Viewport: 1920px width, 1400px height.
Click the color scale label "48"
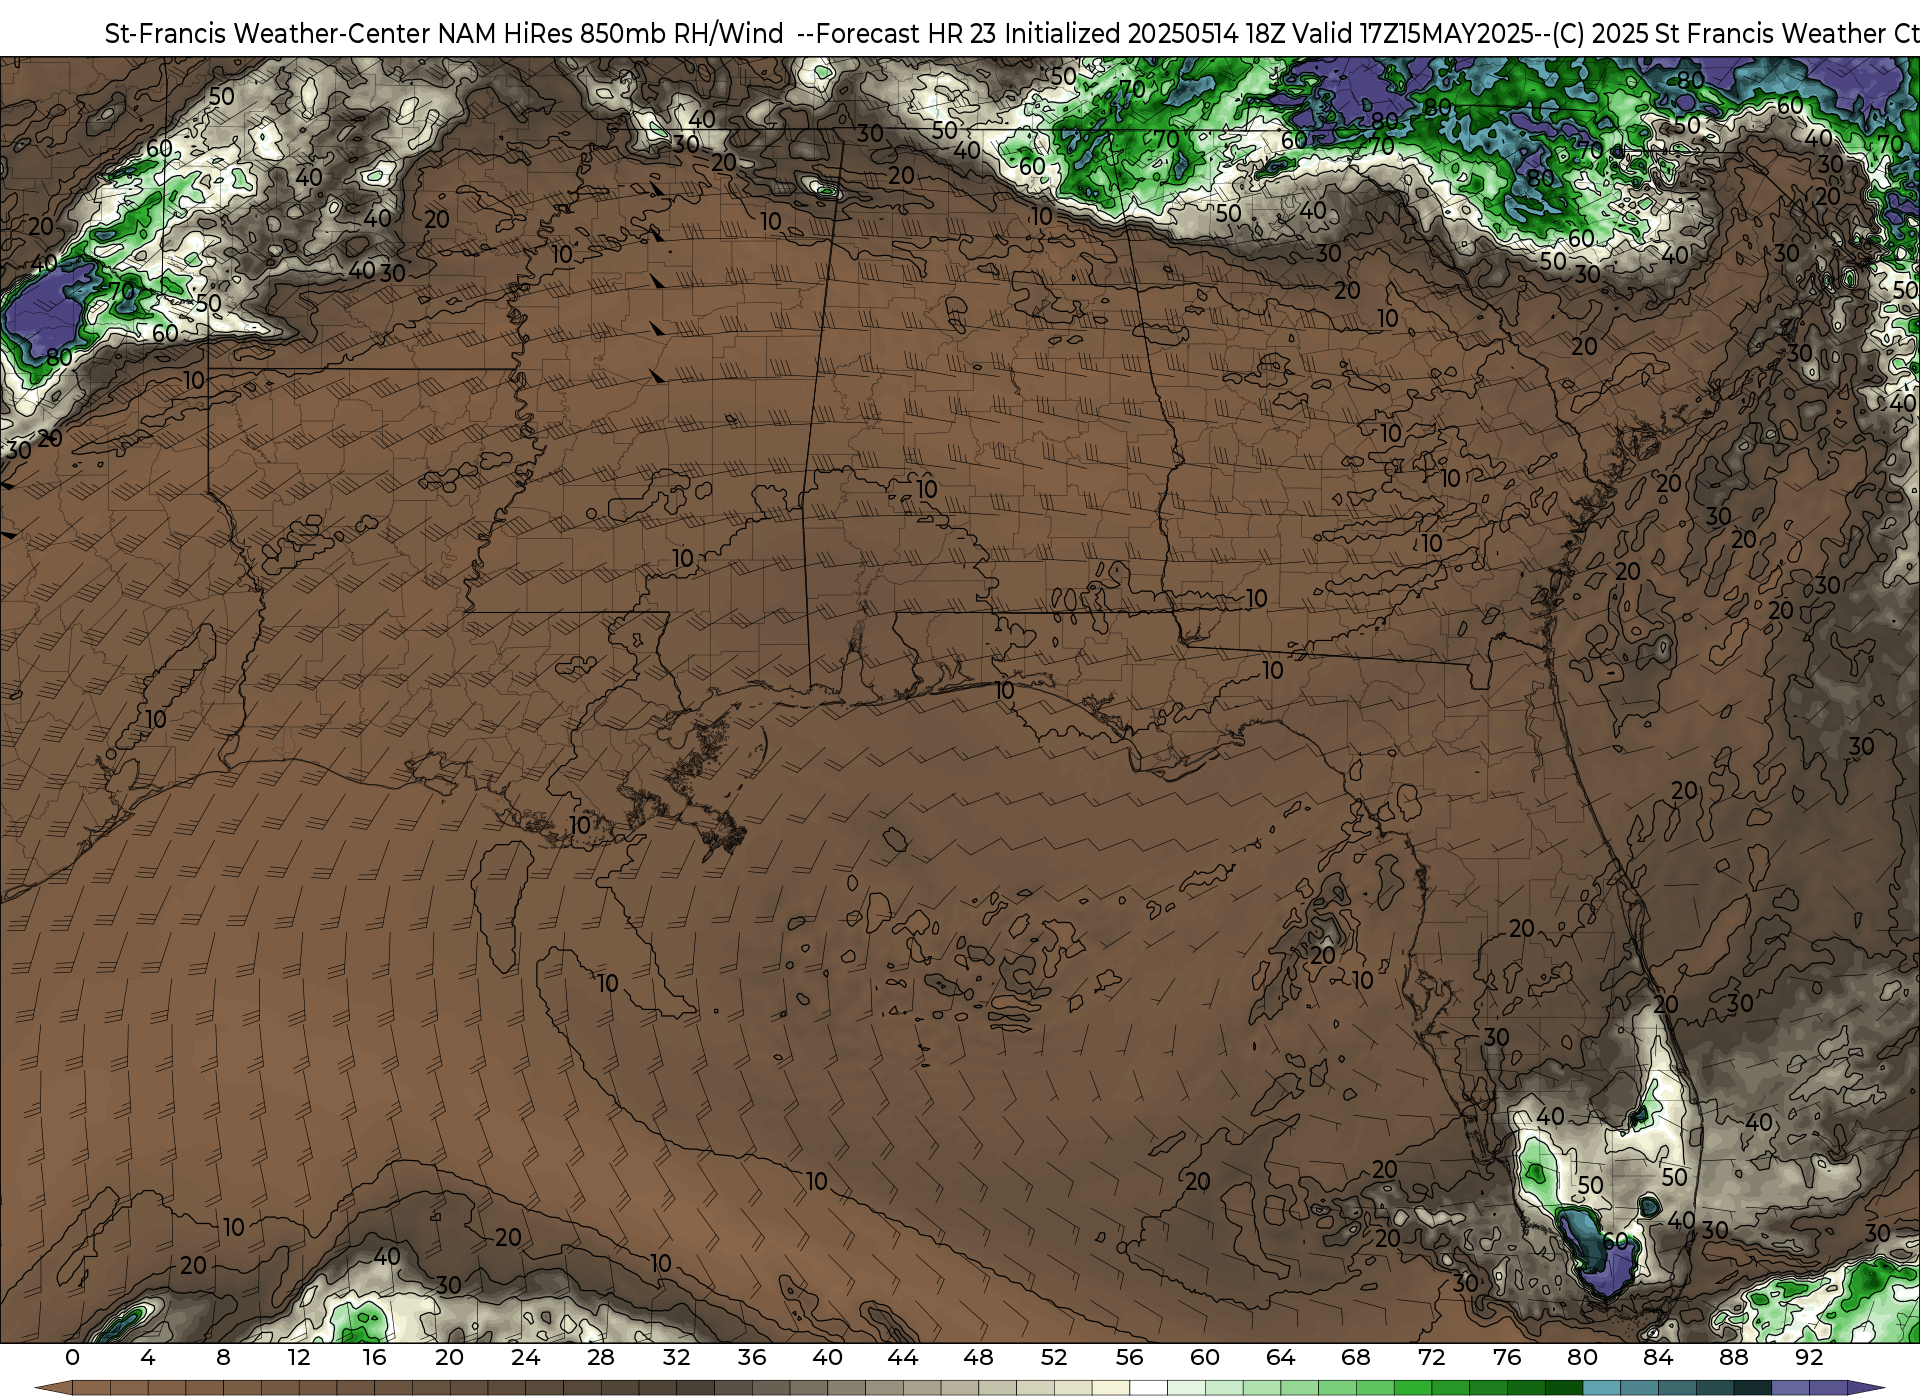978,1357
